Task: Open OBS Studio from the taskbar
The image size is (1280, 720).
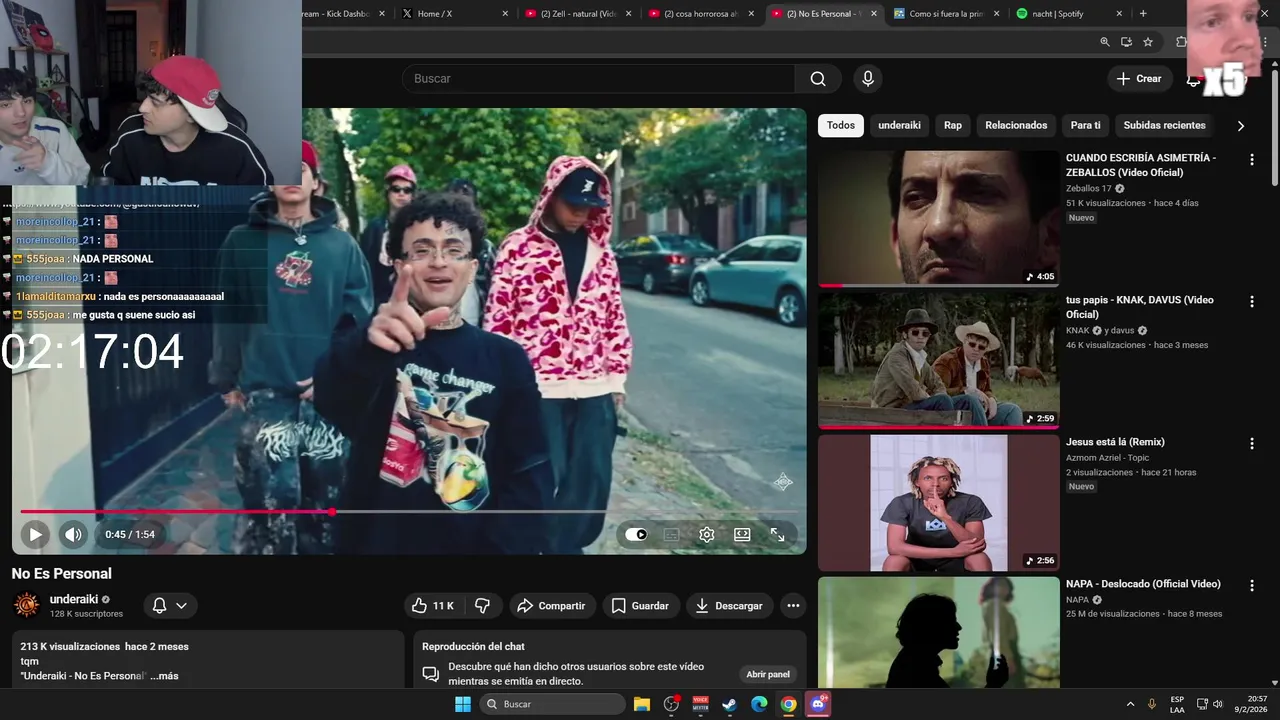Action: point(672,704)
